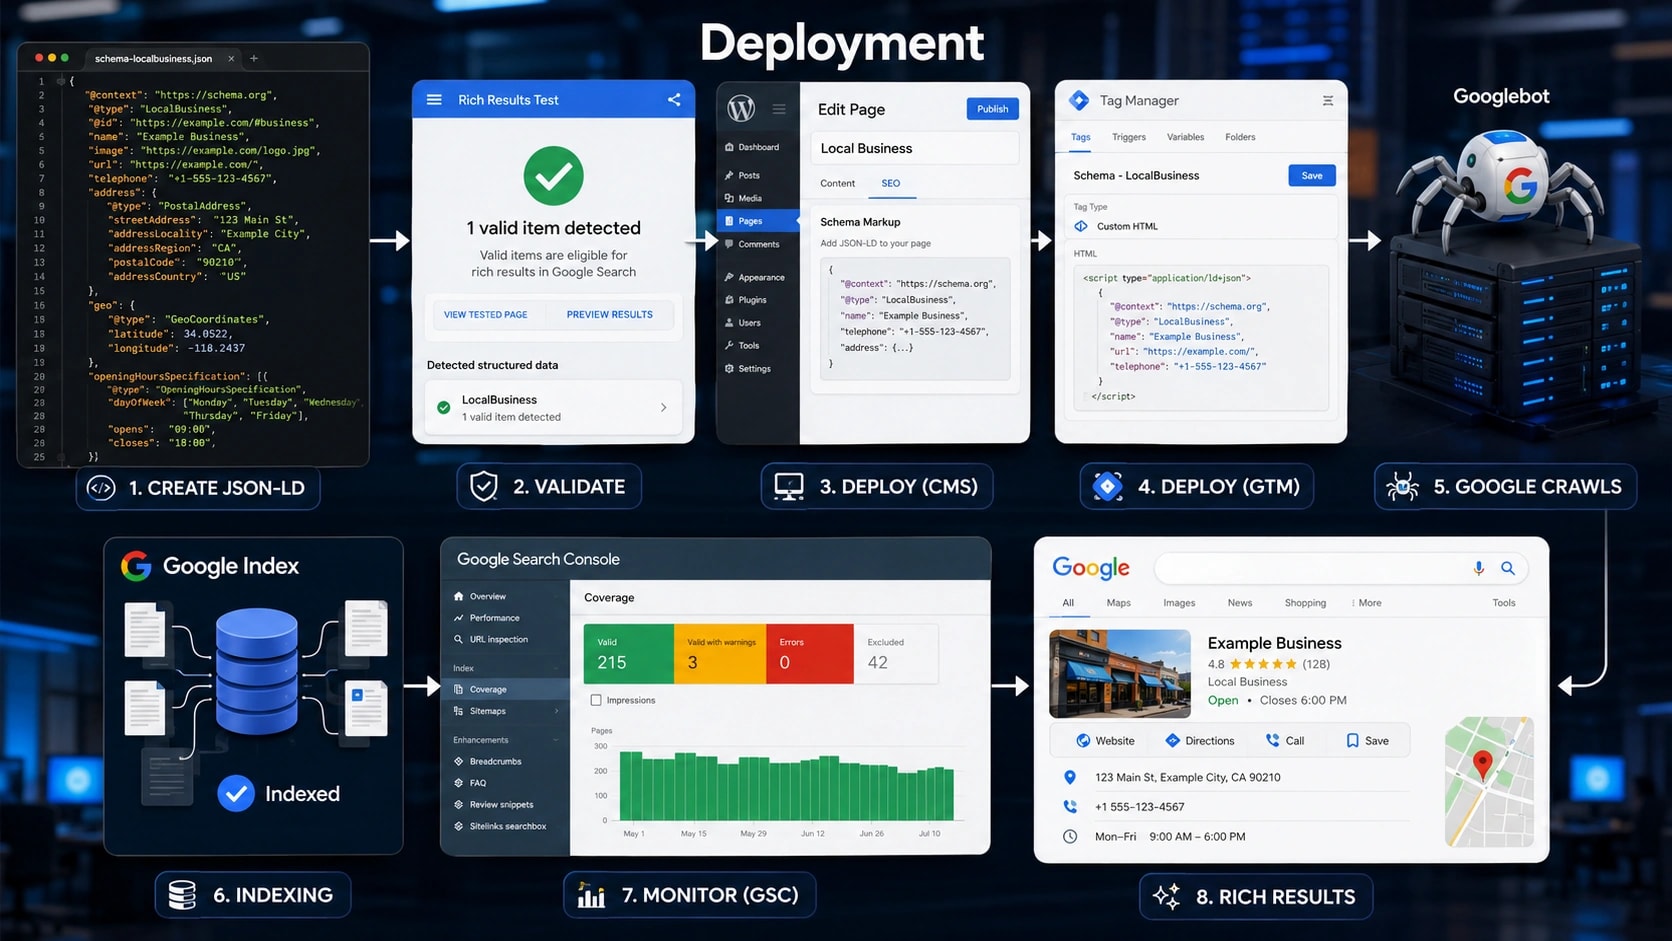Image resolution: width=1672 pixels, height=941 pixels.
Task: Add a new tab in code editor
Action: [x=254, y=58]
